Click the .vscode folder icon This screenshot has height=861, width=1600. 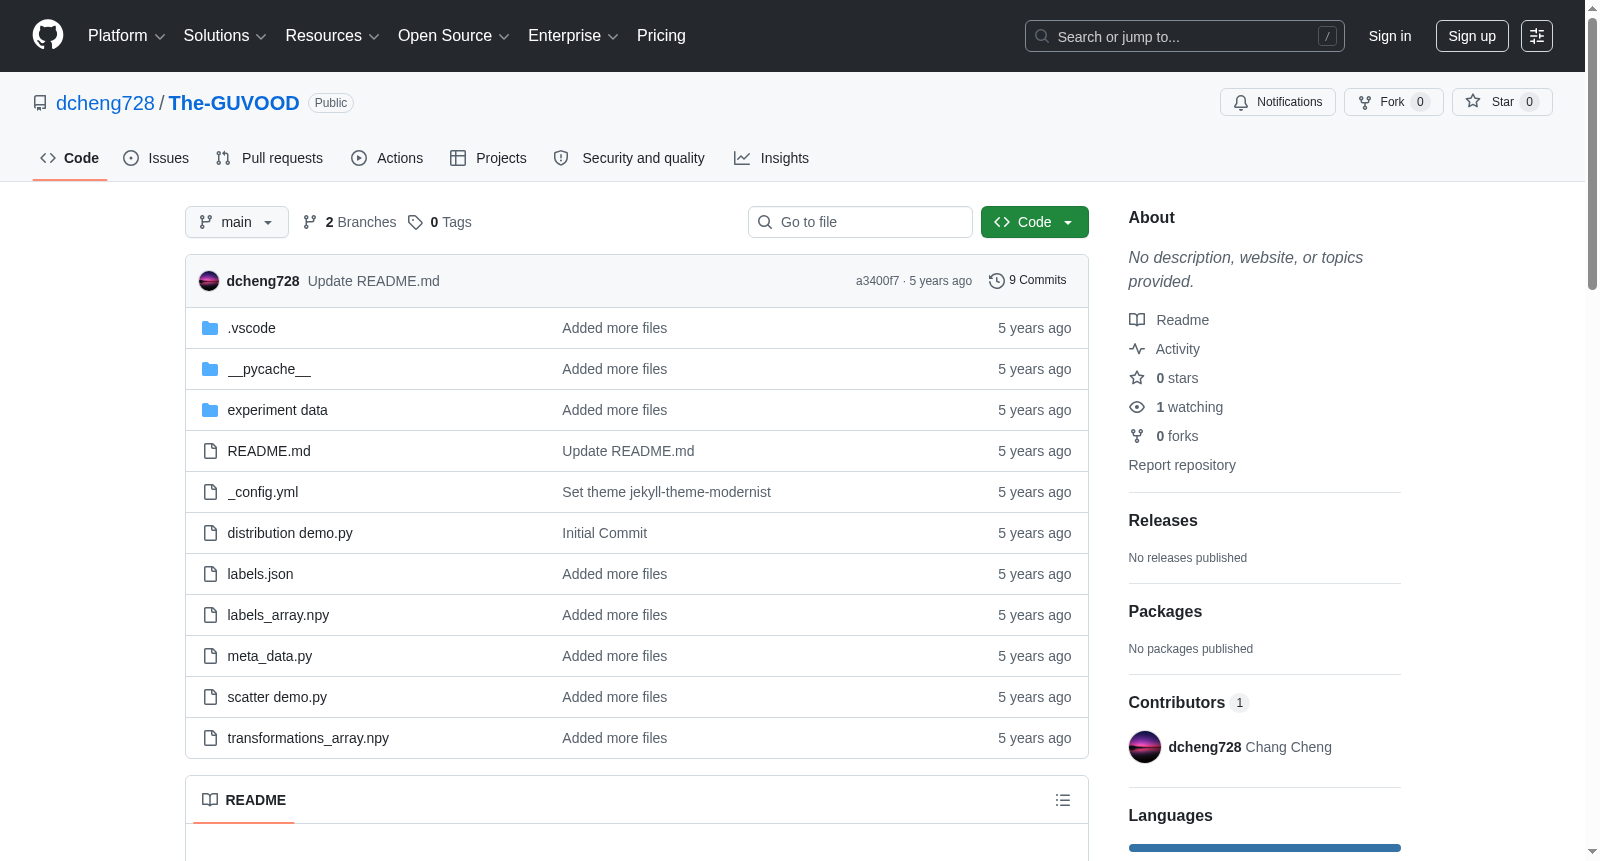(210, 328)
